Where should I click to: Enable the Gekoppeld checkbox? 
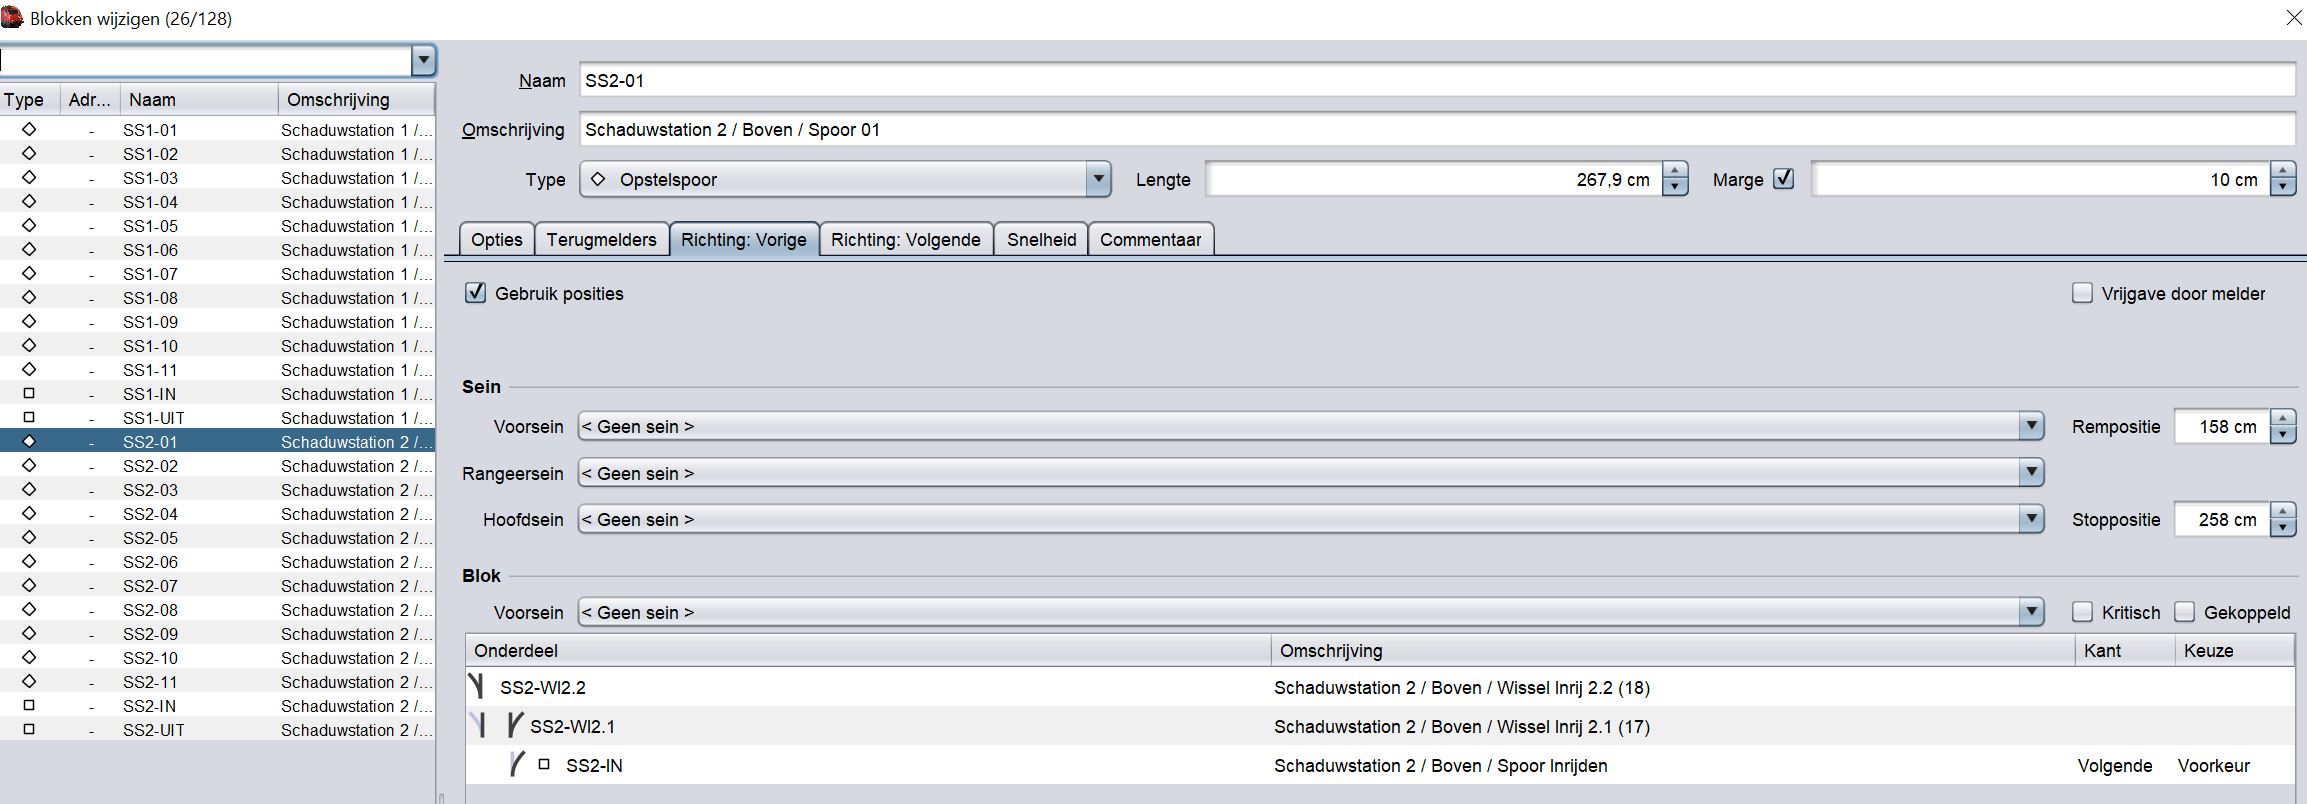point(2184,612)
